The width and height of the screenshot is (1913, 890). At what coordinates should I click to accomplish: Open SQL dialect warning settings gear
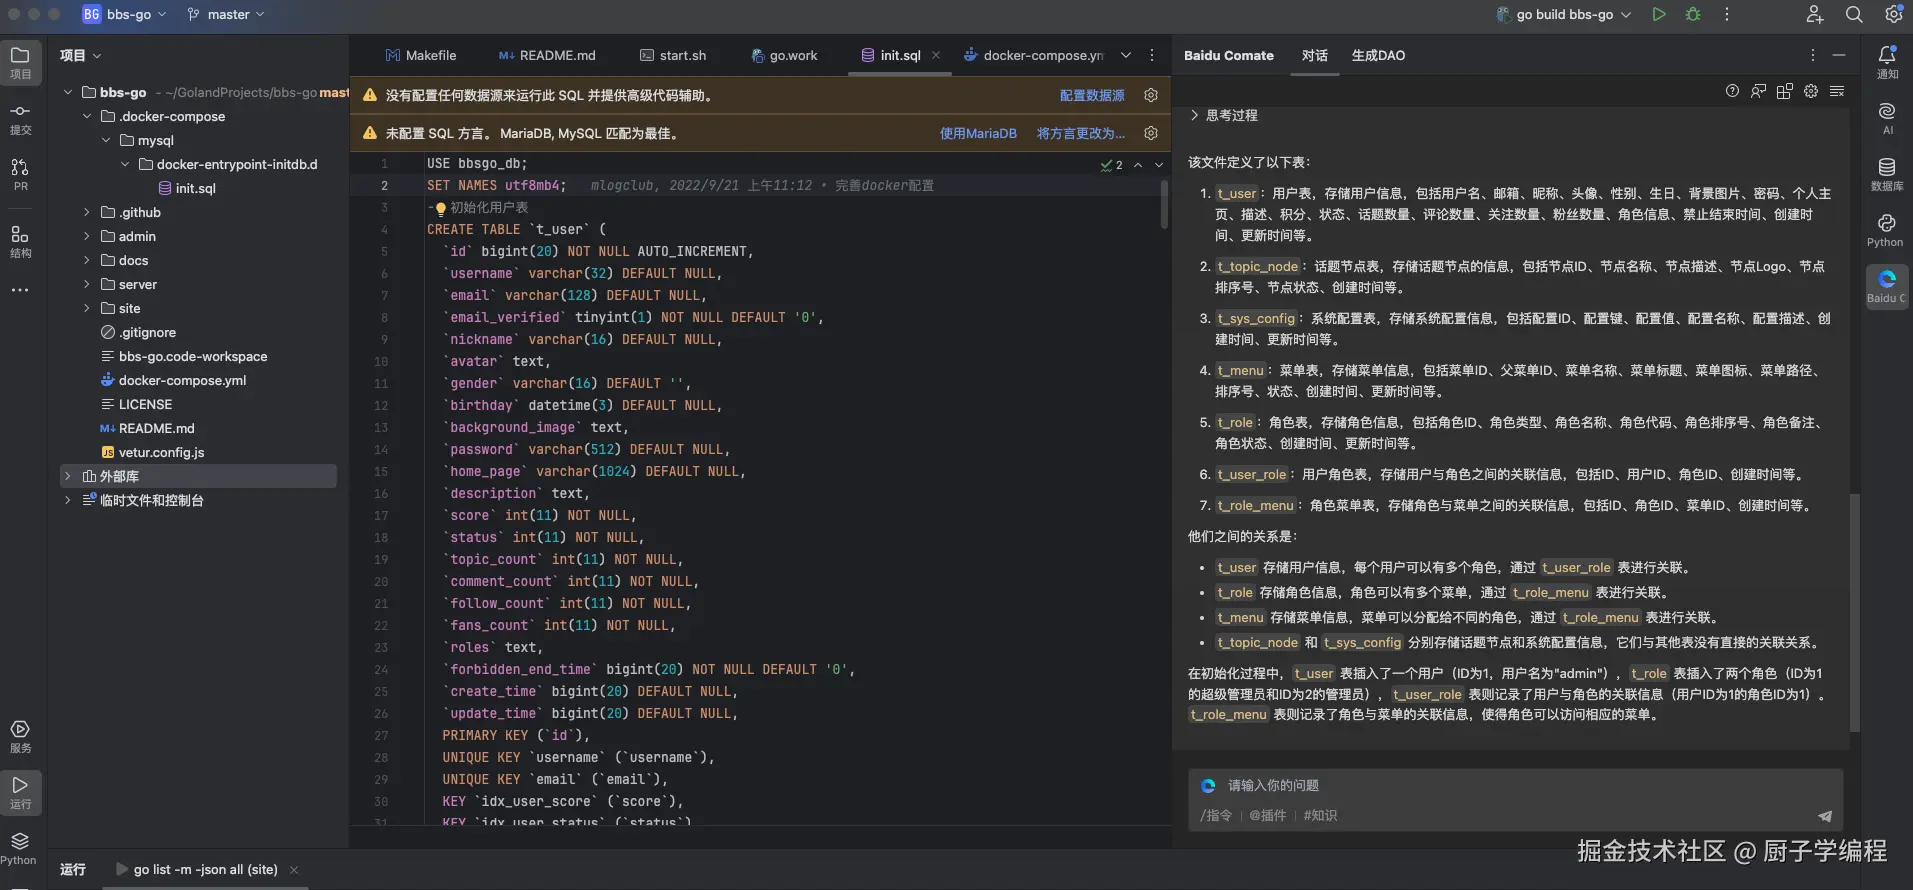point(1151,133)
